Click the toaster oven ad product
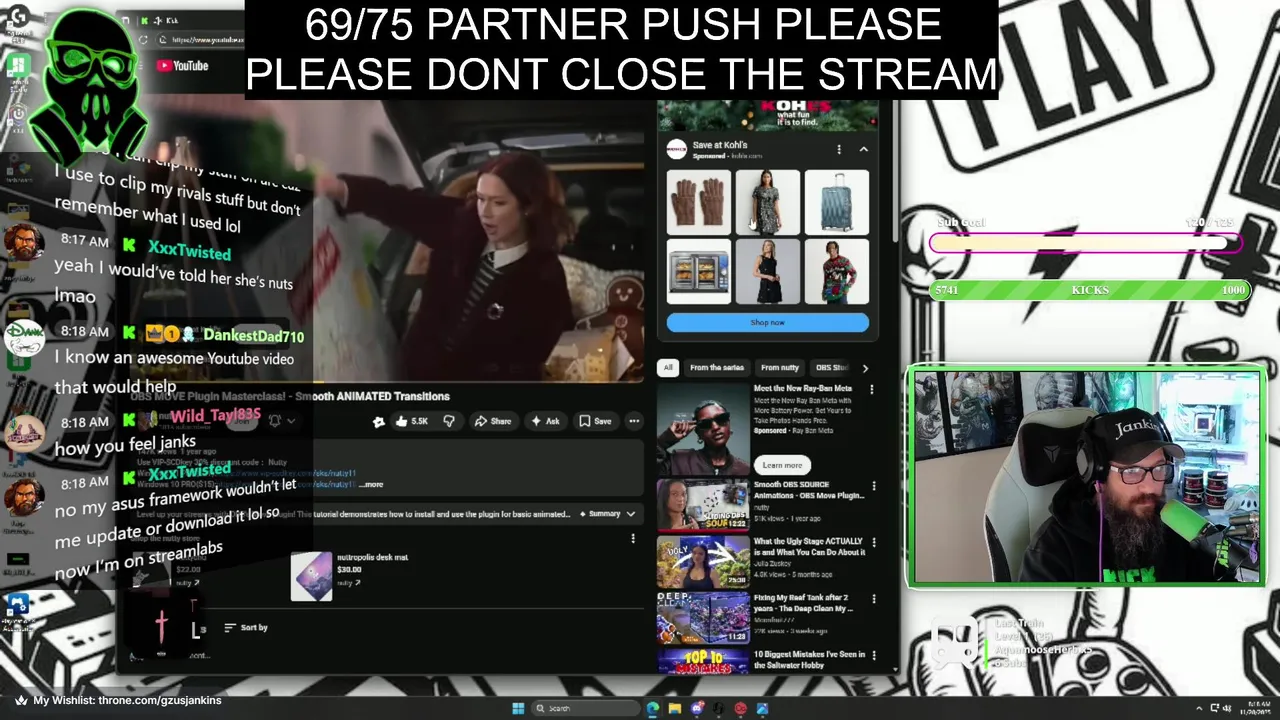Viewport: 1280px width, 720px height. click(699, 271)
